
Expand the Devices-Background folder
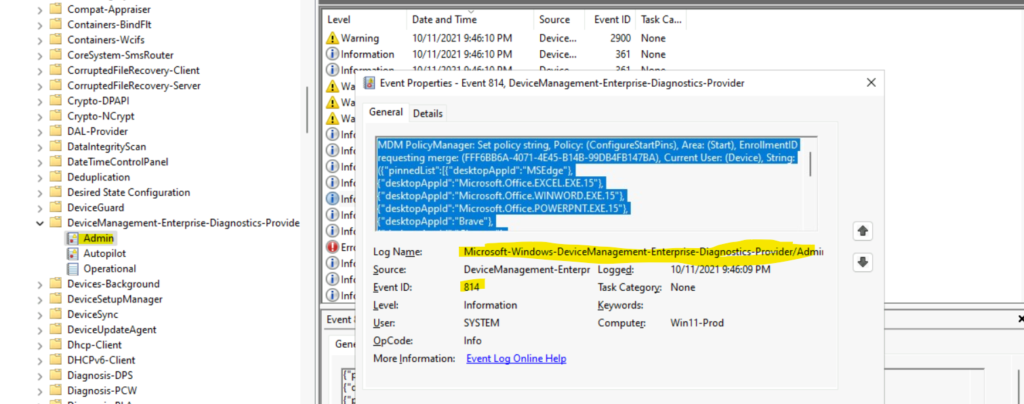click(x=40, y=284)
